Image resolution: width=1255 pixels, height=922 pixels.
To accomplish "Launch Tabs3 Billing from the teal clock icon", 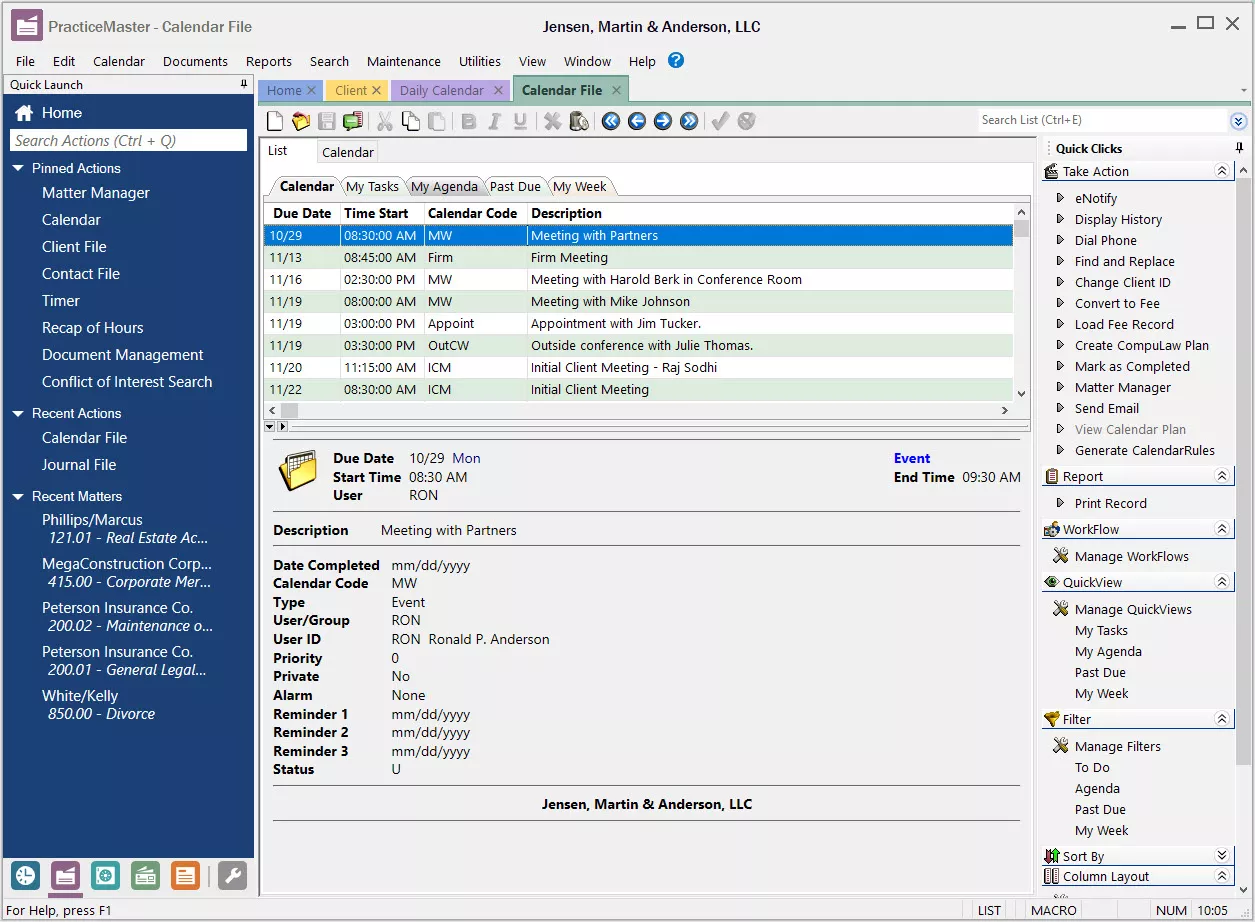I will (x=24, y=876).
